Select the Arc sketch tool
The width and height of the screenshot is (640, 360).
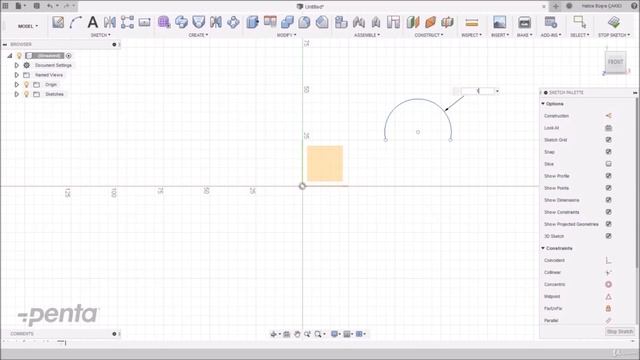(76, 22)
